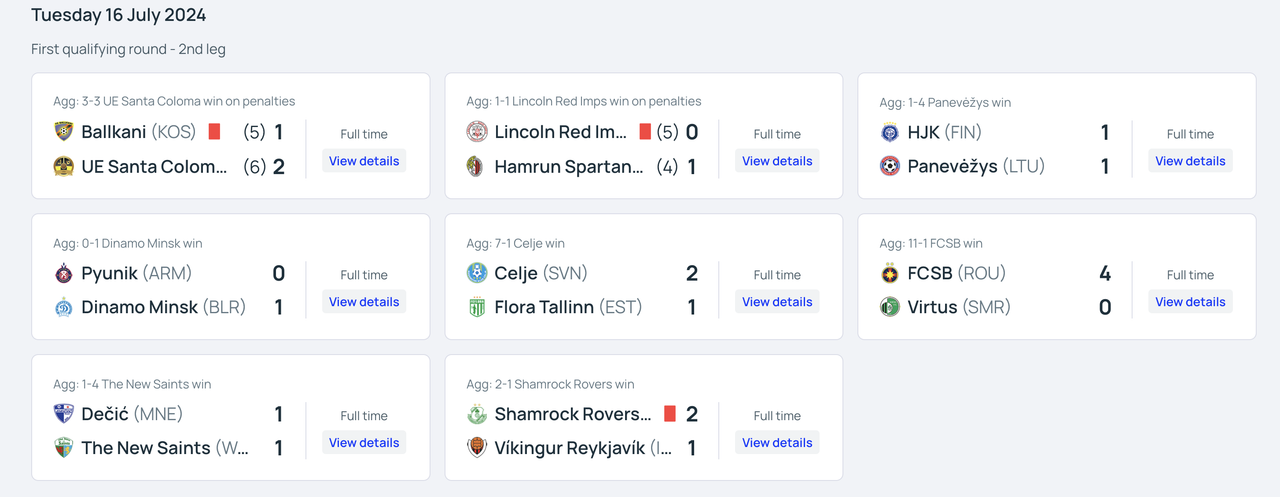Viewport: 1280px width, 497px height.
Task: Click the HJK team badge icon
Action: tap(890, 133)
